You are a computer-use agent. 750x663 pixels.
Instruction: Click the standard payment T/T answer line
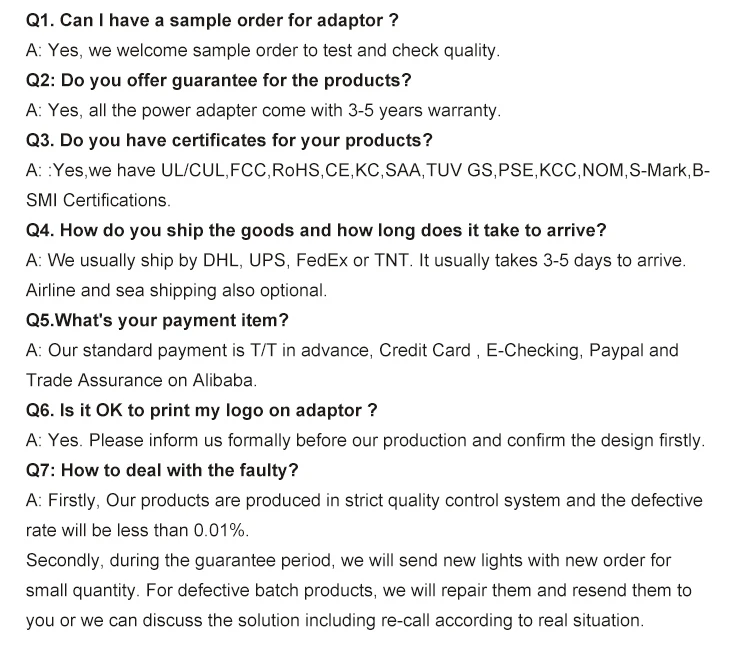[x=352, y=350]
